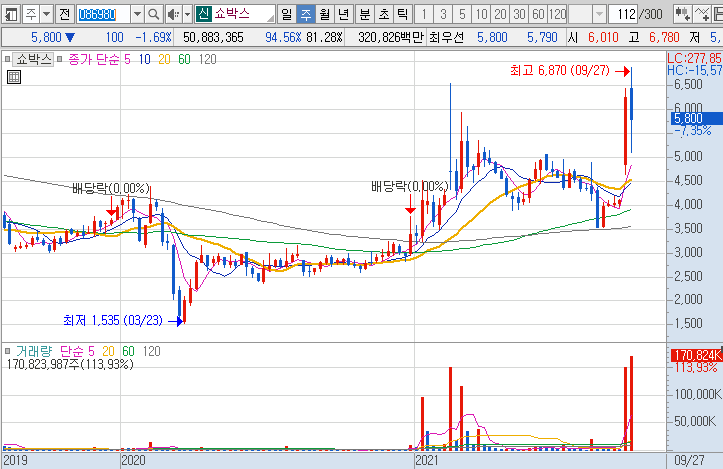Click the 2021 배당락(0.00%) dividend marker label
The image size is (723, 469).
click(x=409, y=186)
